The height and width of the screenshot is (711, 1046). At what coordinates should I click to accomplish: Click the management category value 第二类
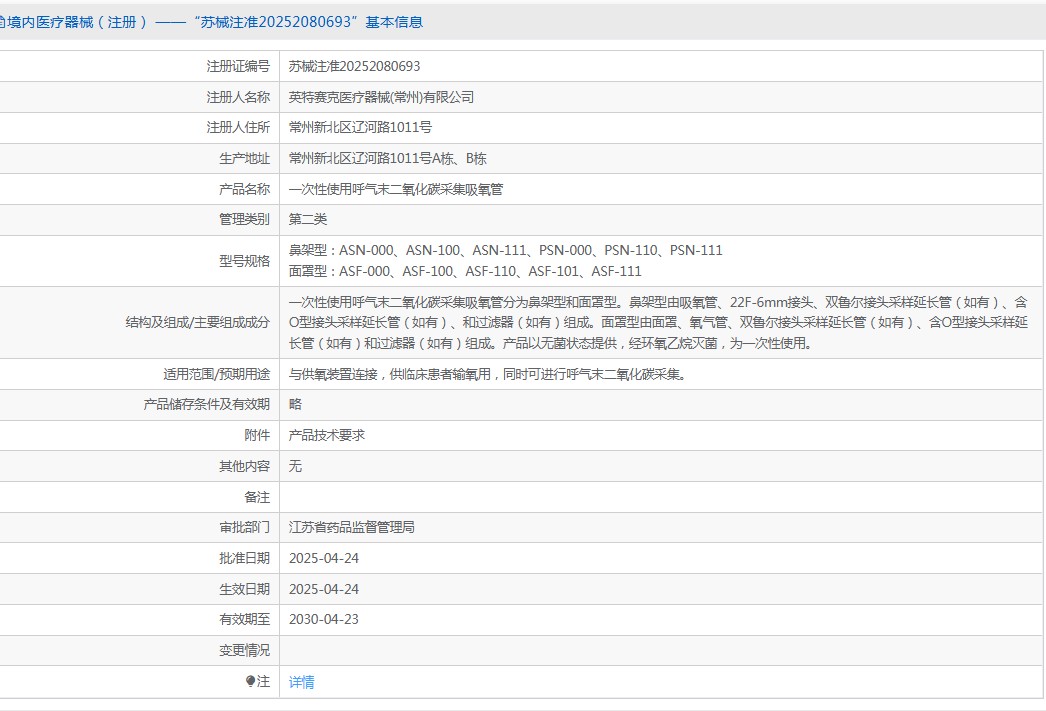tap(308, 219)
